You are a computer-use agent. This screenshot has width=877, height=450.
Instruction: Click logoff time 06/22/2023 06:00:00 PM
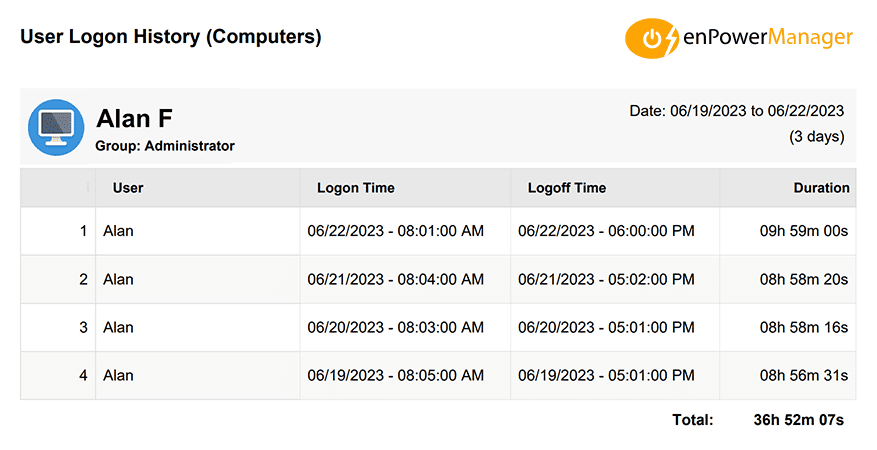coord(606,232)
